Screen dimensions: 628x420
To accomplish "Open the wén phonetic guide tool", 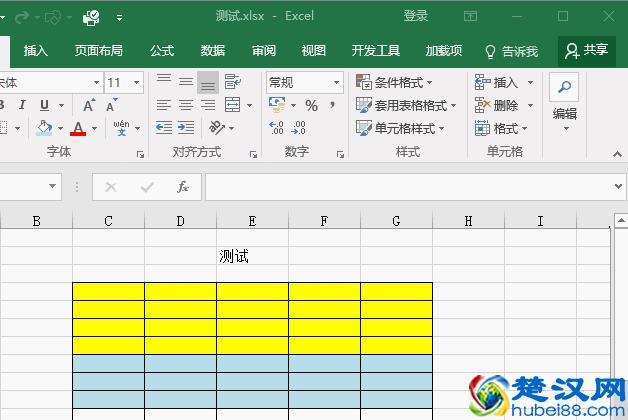I will coord(121,128).
